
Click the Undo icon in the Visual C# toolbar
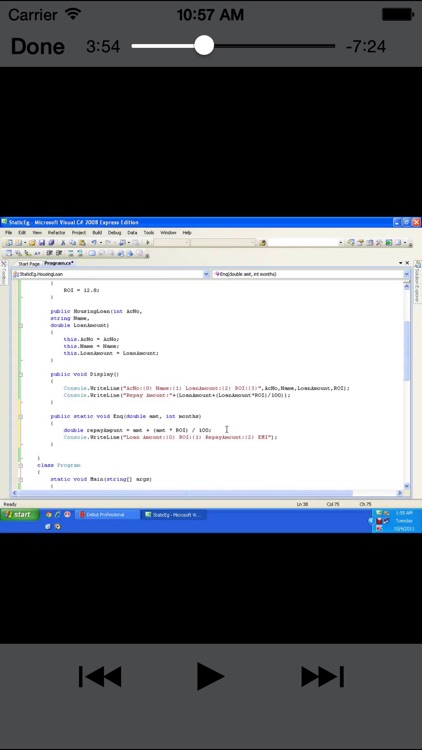click(94, 243)
